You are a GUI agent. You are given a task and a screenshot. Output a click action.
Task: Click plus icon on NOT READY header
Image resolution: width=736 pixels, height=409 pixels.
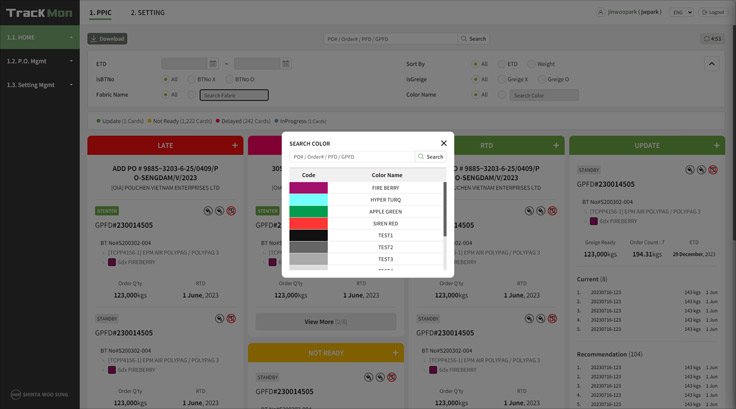pos(395,353)
